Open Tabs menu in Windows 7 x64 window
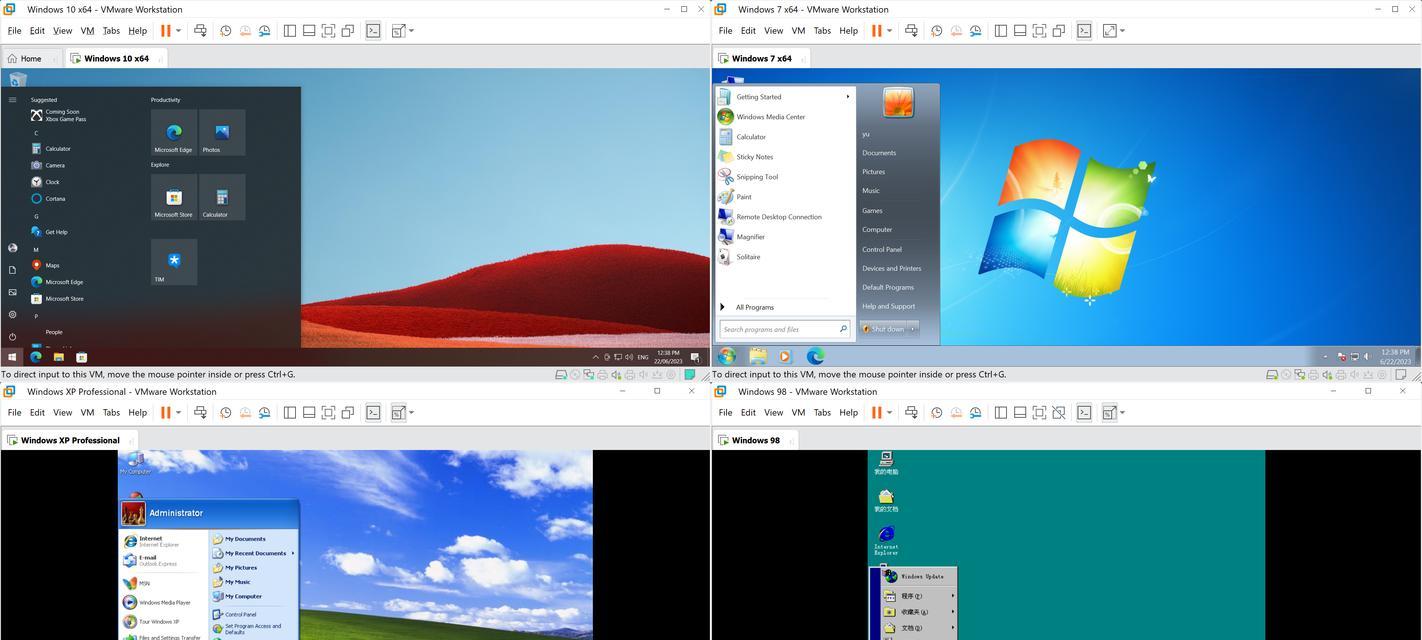1422x640 pixels. pyautogui.click(x=822, y=31)
